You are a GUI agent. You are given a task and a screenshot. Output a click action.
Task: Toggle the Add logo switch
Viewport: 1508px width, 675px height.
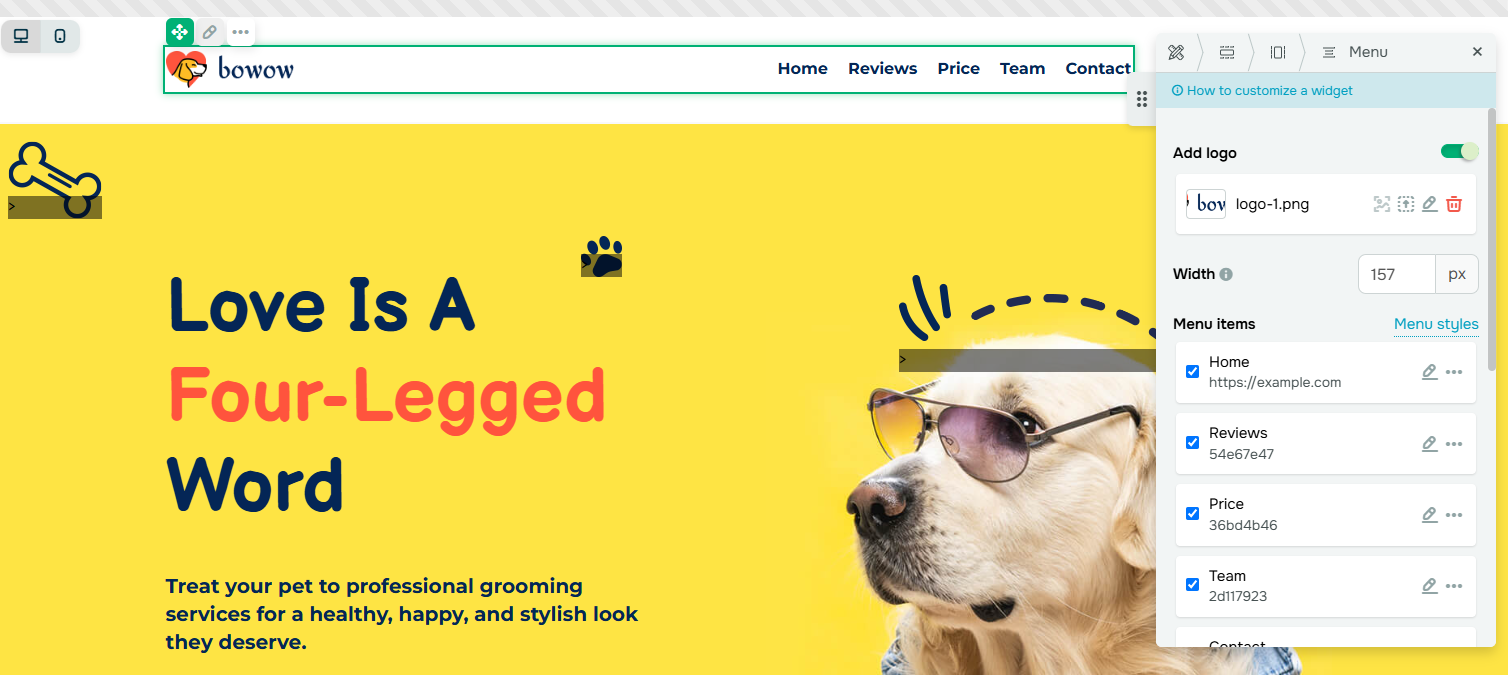(x=1459, y=152)
